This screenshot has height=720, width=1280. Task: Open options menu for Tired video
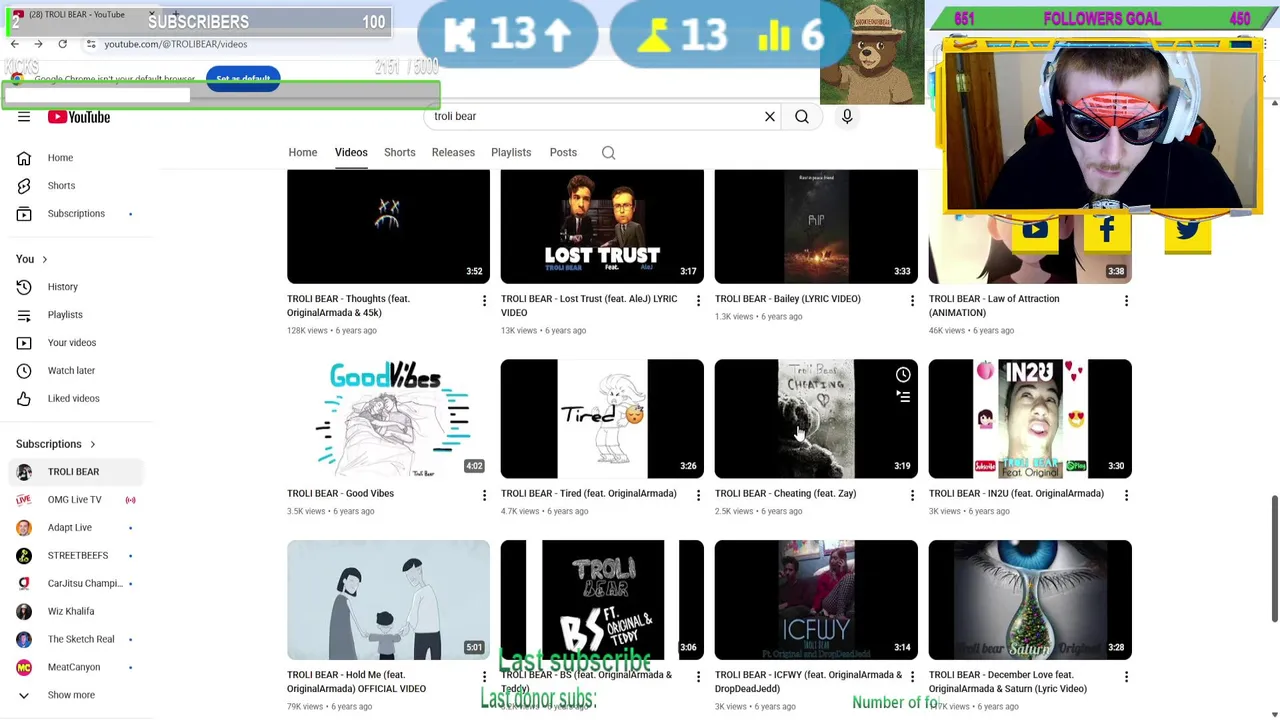pos(698,495)
